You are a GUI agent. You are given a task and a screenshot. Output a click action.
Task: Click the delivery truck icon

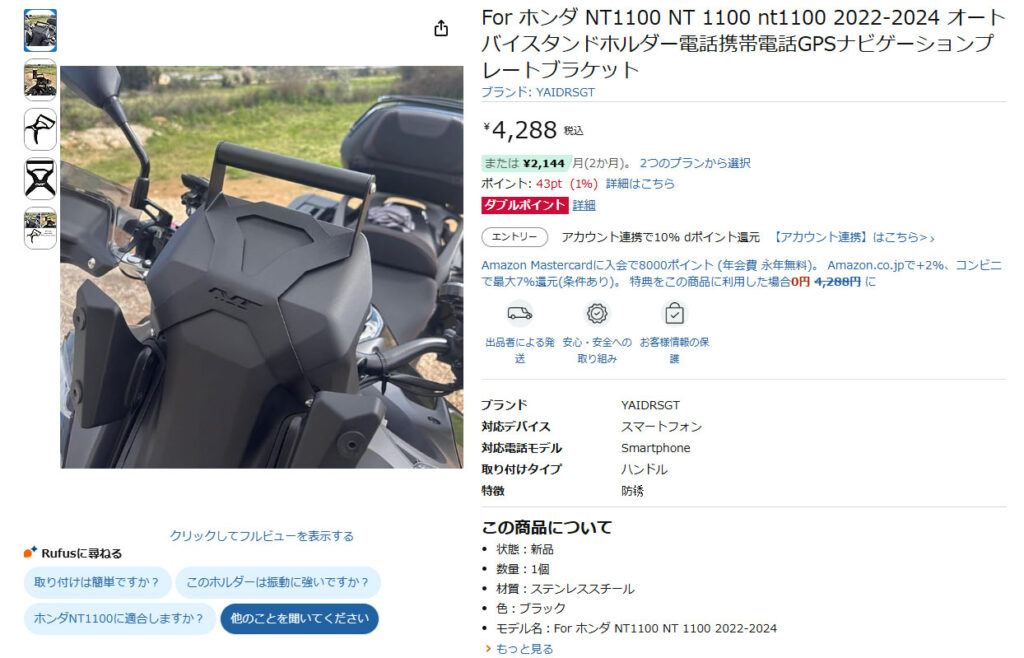click(x=520, y=314)
